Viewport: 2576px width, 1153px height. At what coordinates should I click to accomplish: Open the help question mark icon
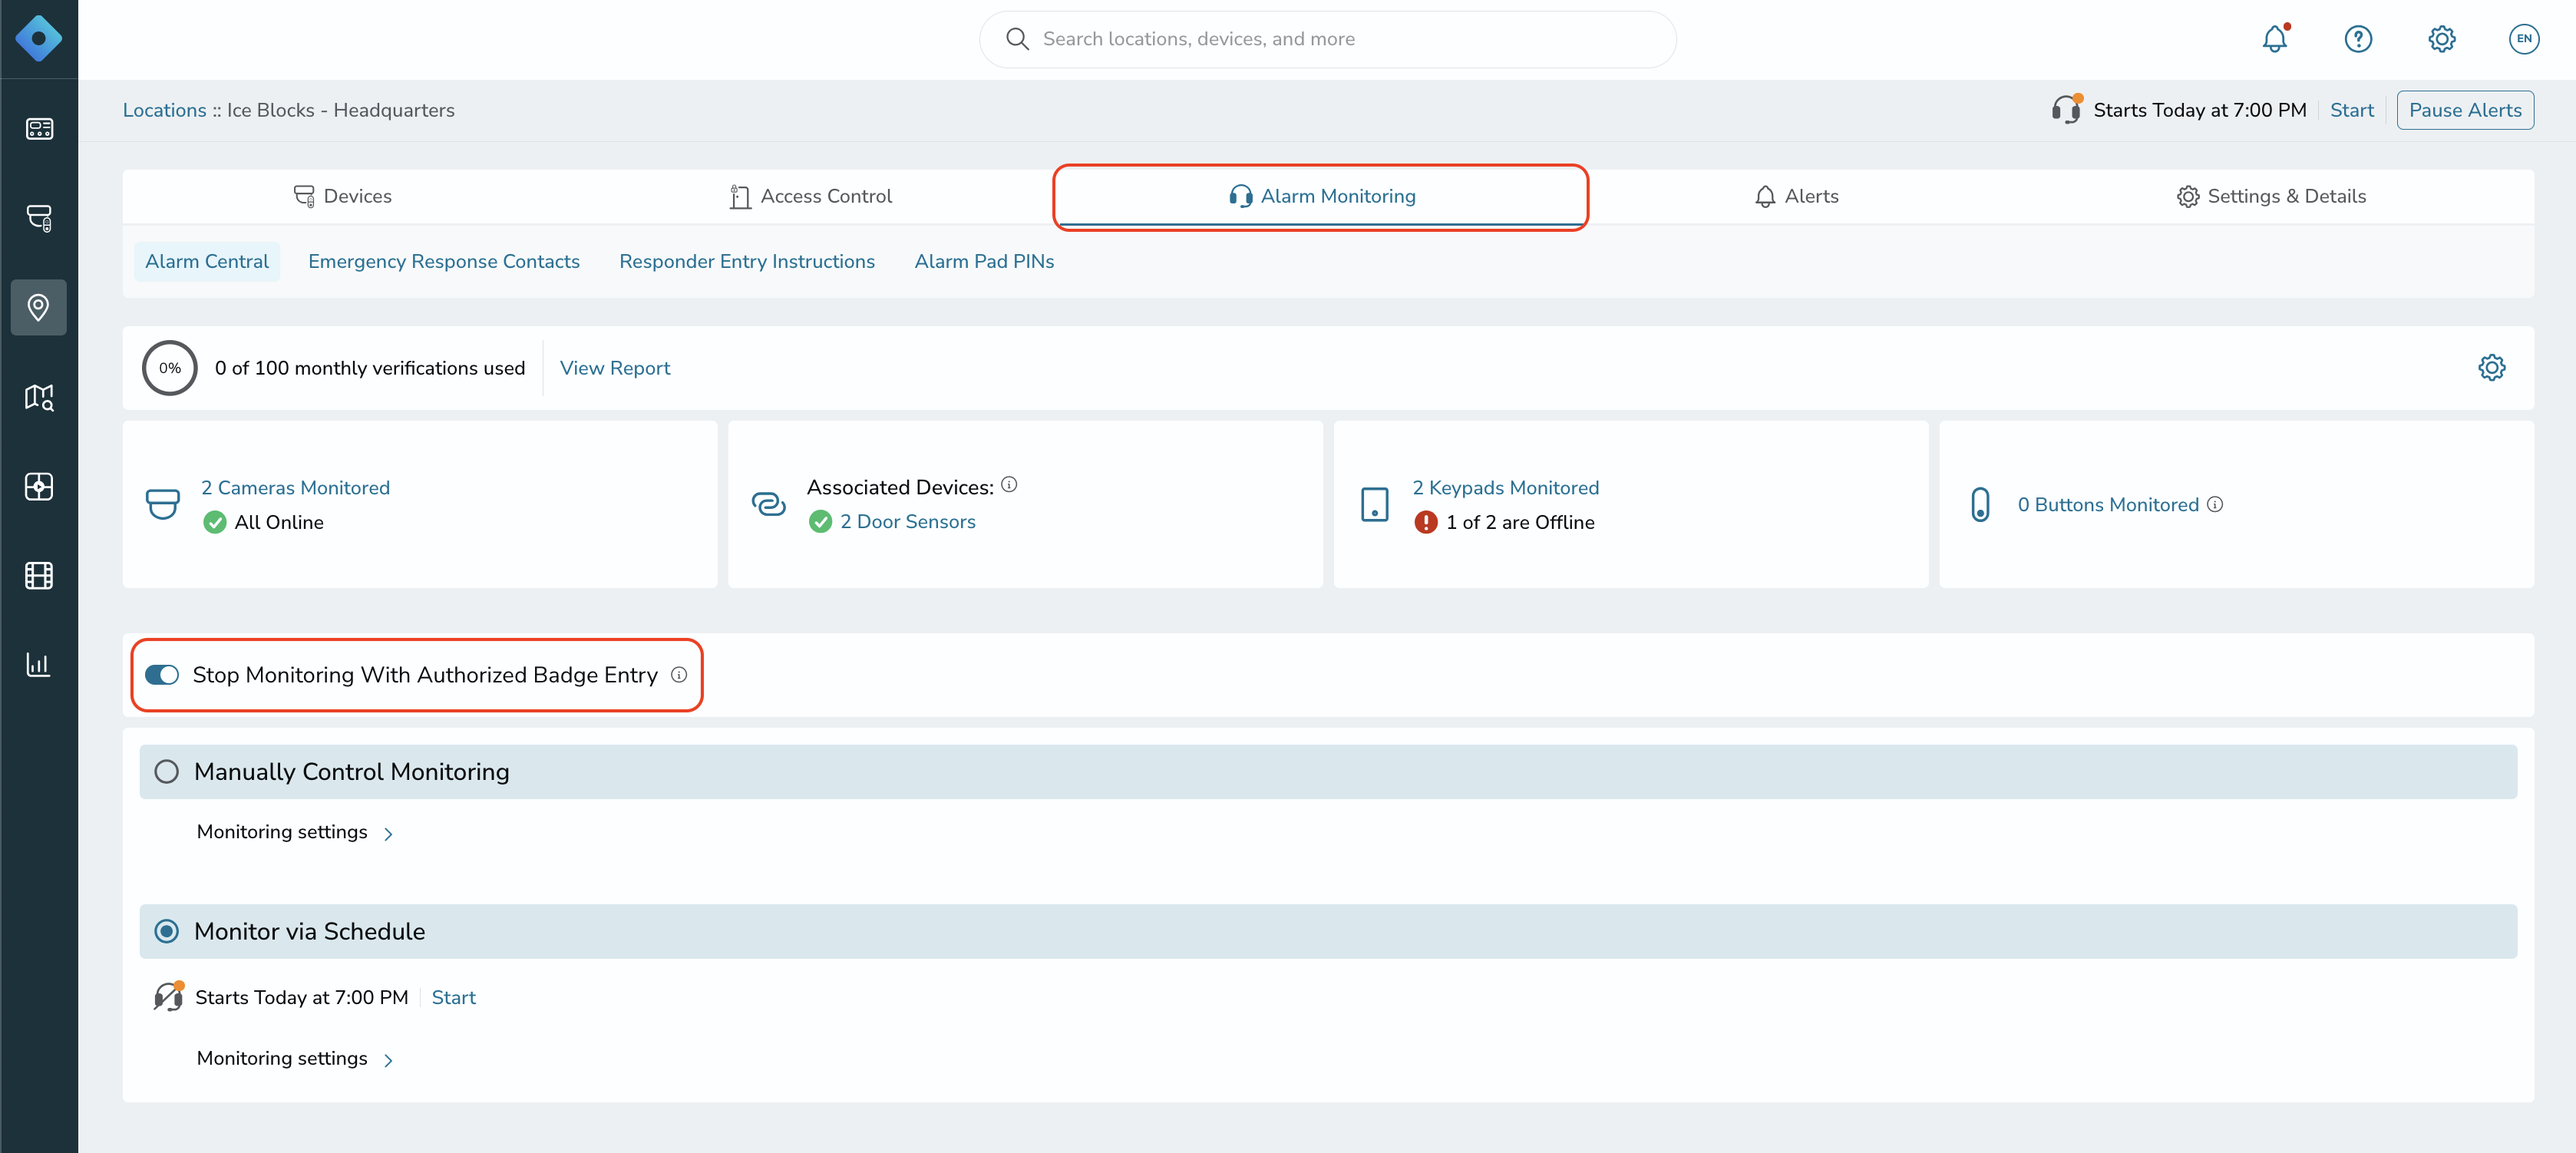[x=2358, y=39]
